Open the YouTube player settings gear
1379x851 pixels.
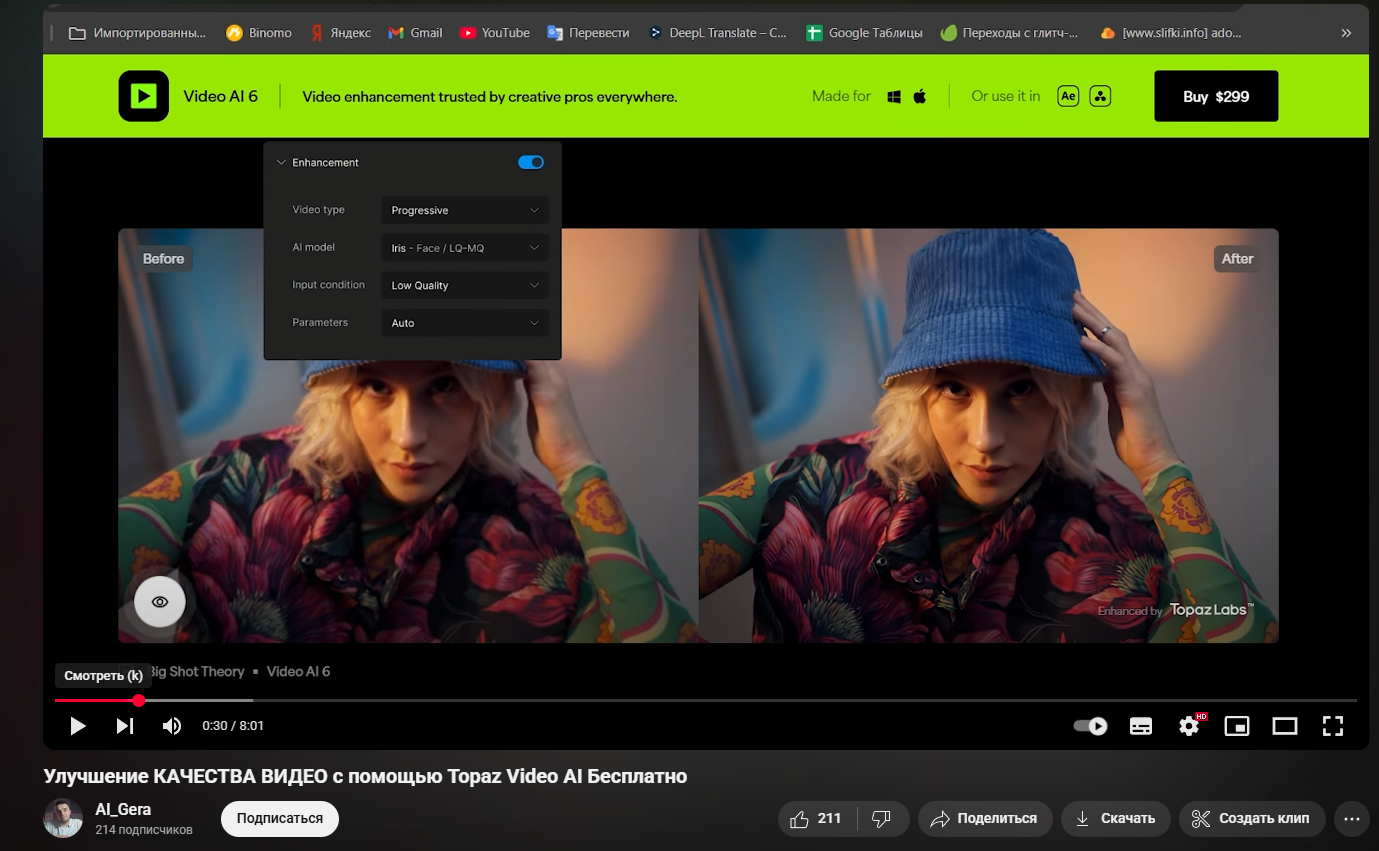point(1189,726)
